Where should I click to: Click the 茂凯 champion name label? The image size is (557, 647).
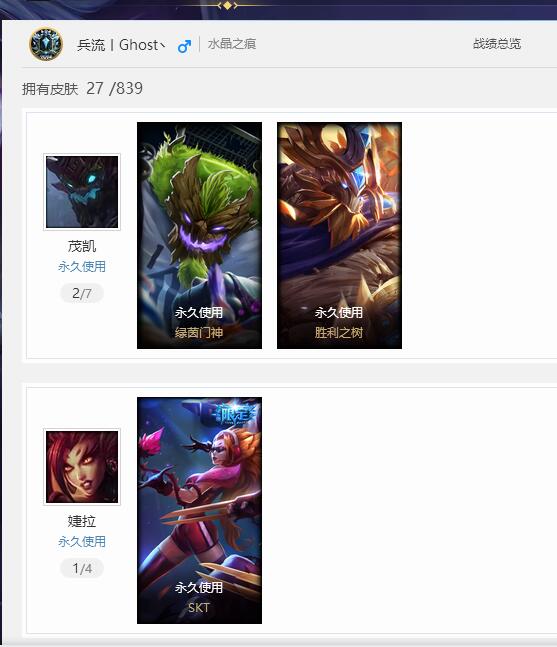click(x=82, y=246)
